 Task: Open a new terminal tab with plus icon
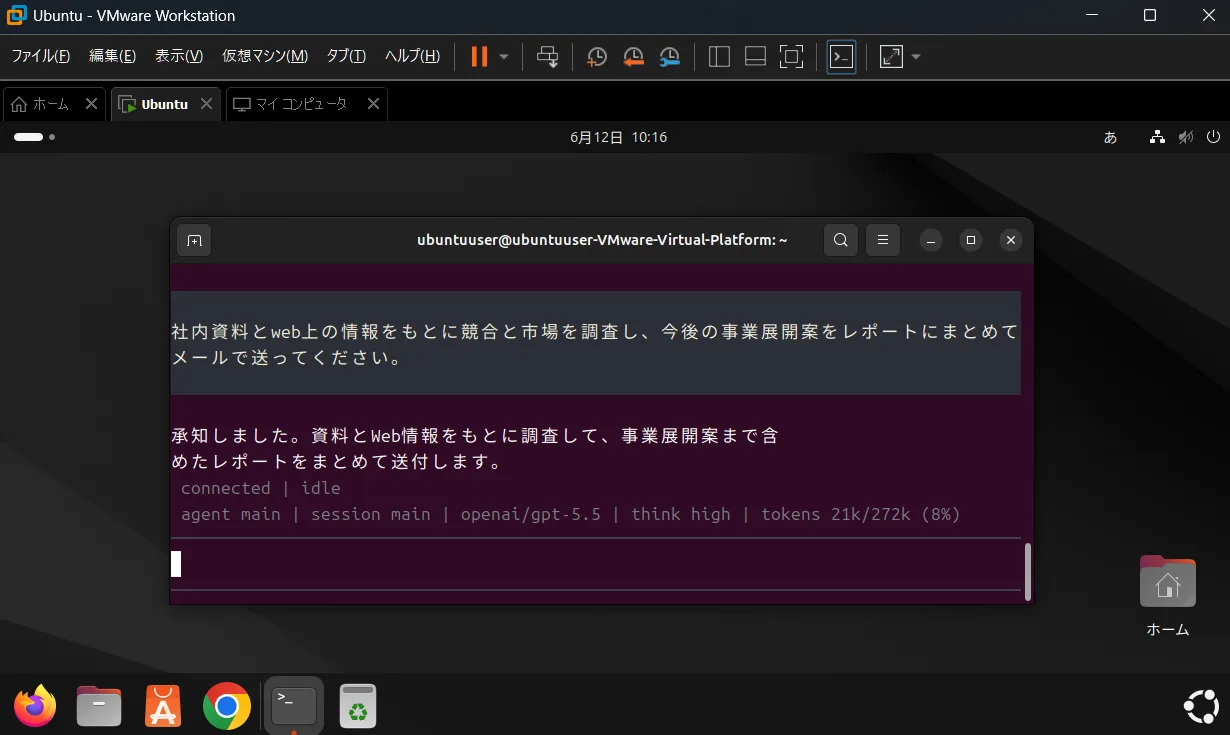click(194, 240)
